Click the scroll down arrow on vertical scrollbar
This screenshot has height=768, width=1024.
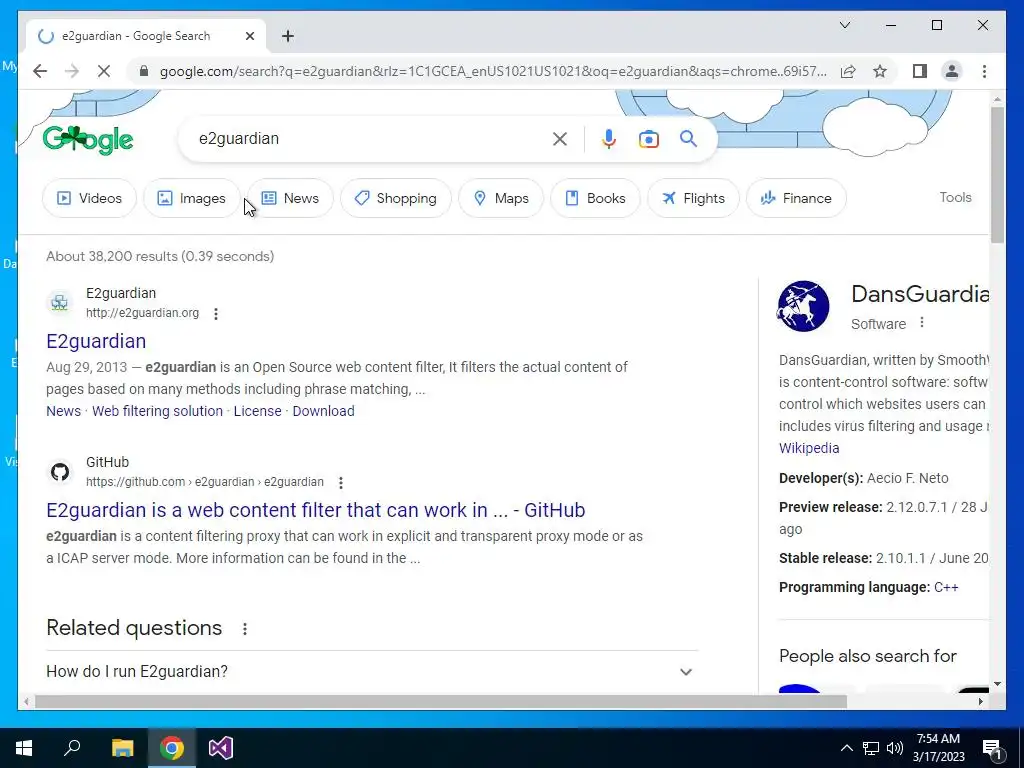point(997,684)
